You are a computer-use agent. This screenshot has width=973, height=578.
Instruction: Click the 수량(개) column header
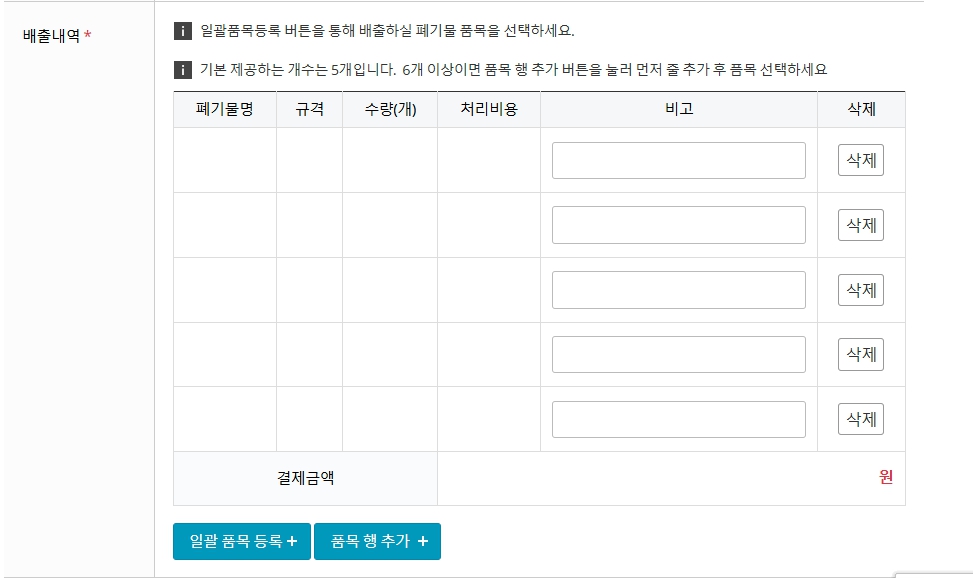[390, 109]
